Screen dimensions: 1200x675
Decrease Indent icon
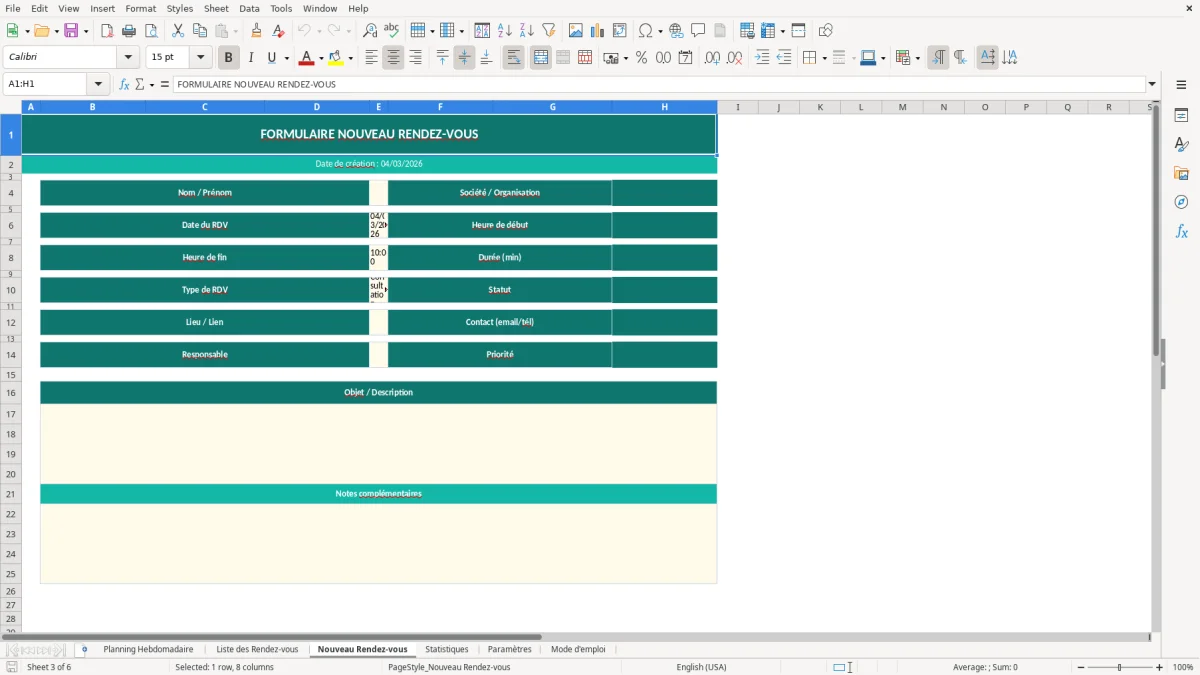click(784, 58)
